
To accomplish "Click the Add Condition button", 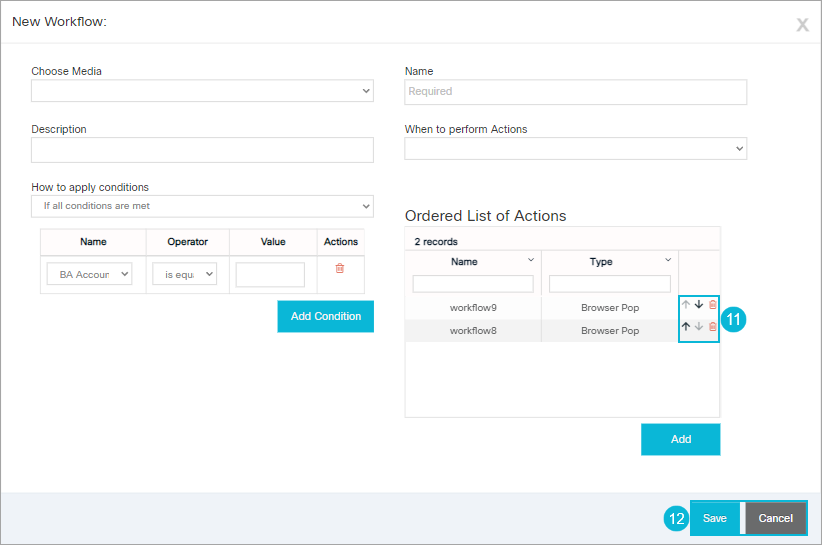I will pos(325,316).
